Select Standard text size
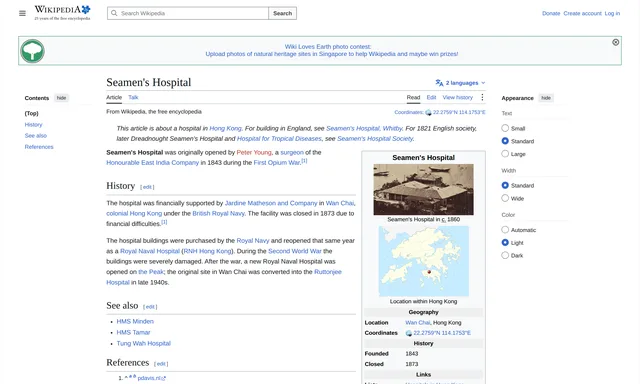Screen dimensions: 640x384 (x=505, y=141)
